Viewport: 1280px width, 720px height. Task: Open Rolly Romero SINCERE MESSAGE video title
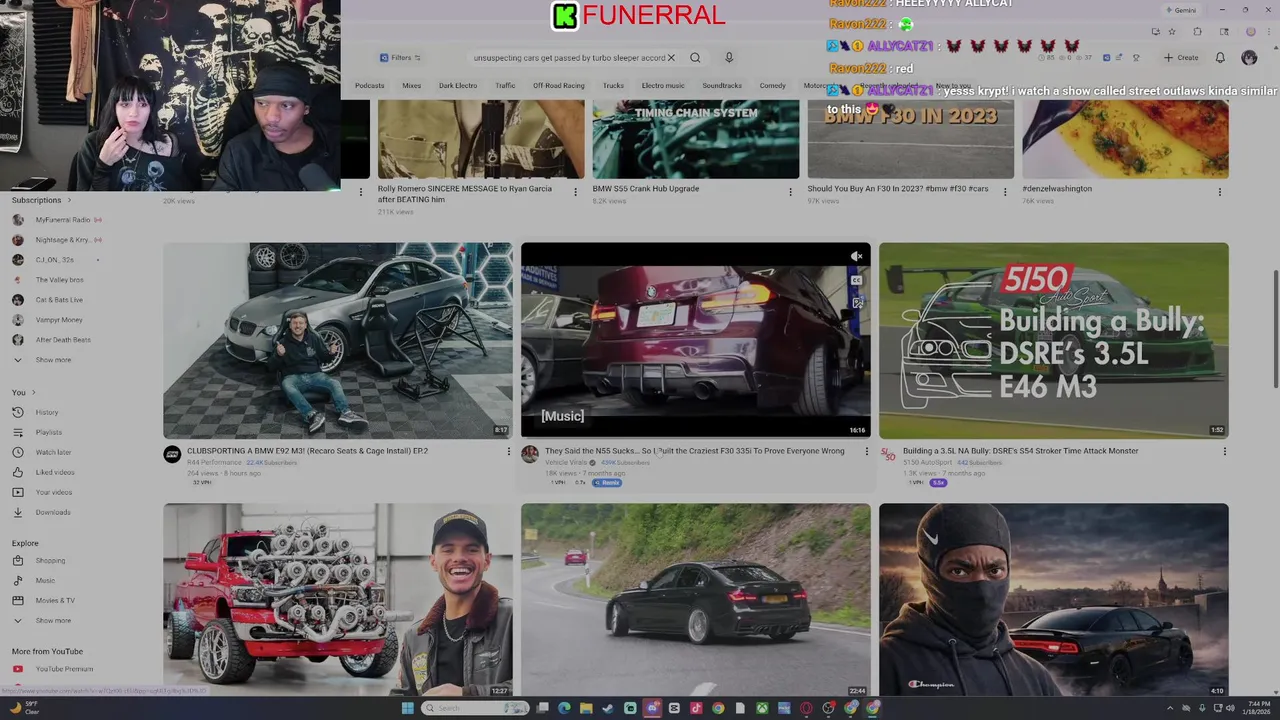(465, 194)
